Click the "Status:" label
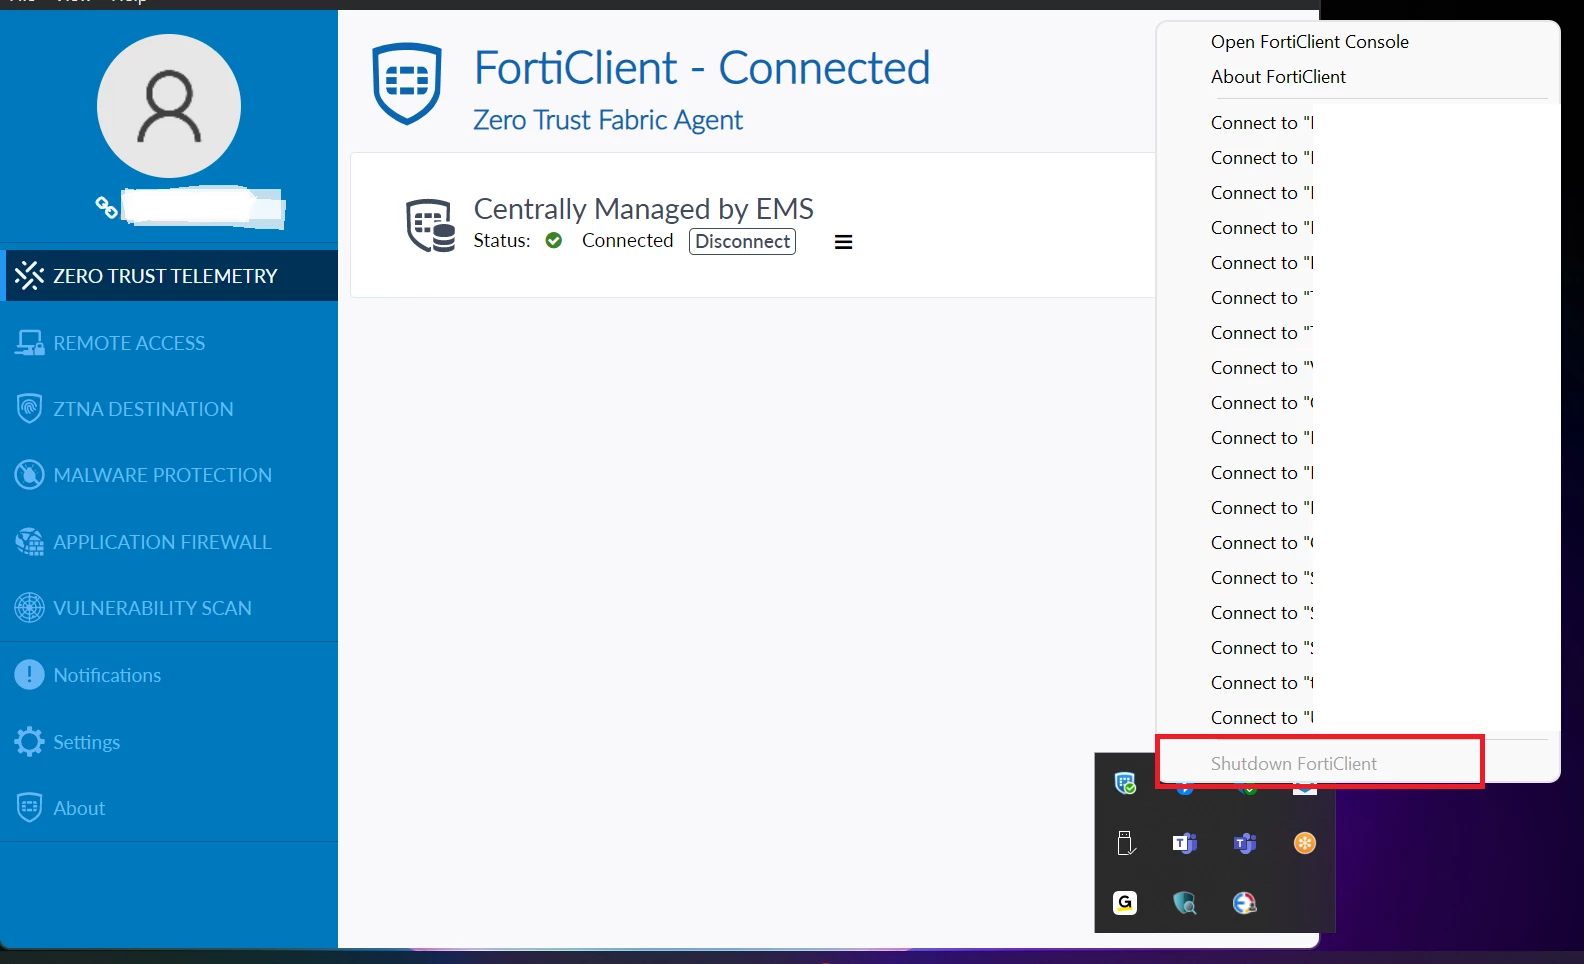 coord(502,241)
